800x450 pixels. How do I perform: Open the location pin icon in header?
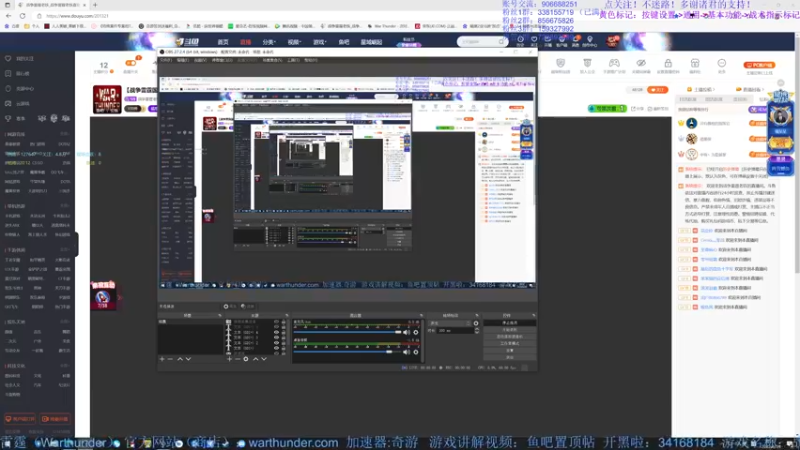pos(590,39)
